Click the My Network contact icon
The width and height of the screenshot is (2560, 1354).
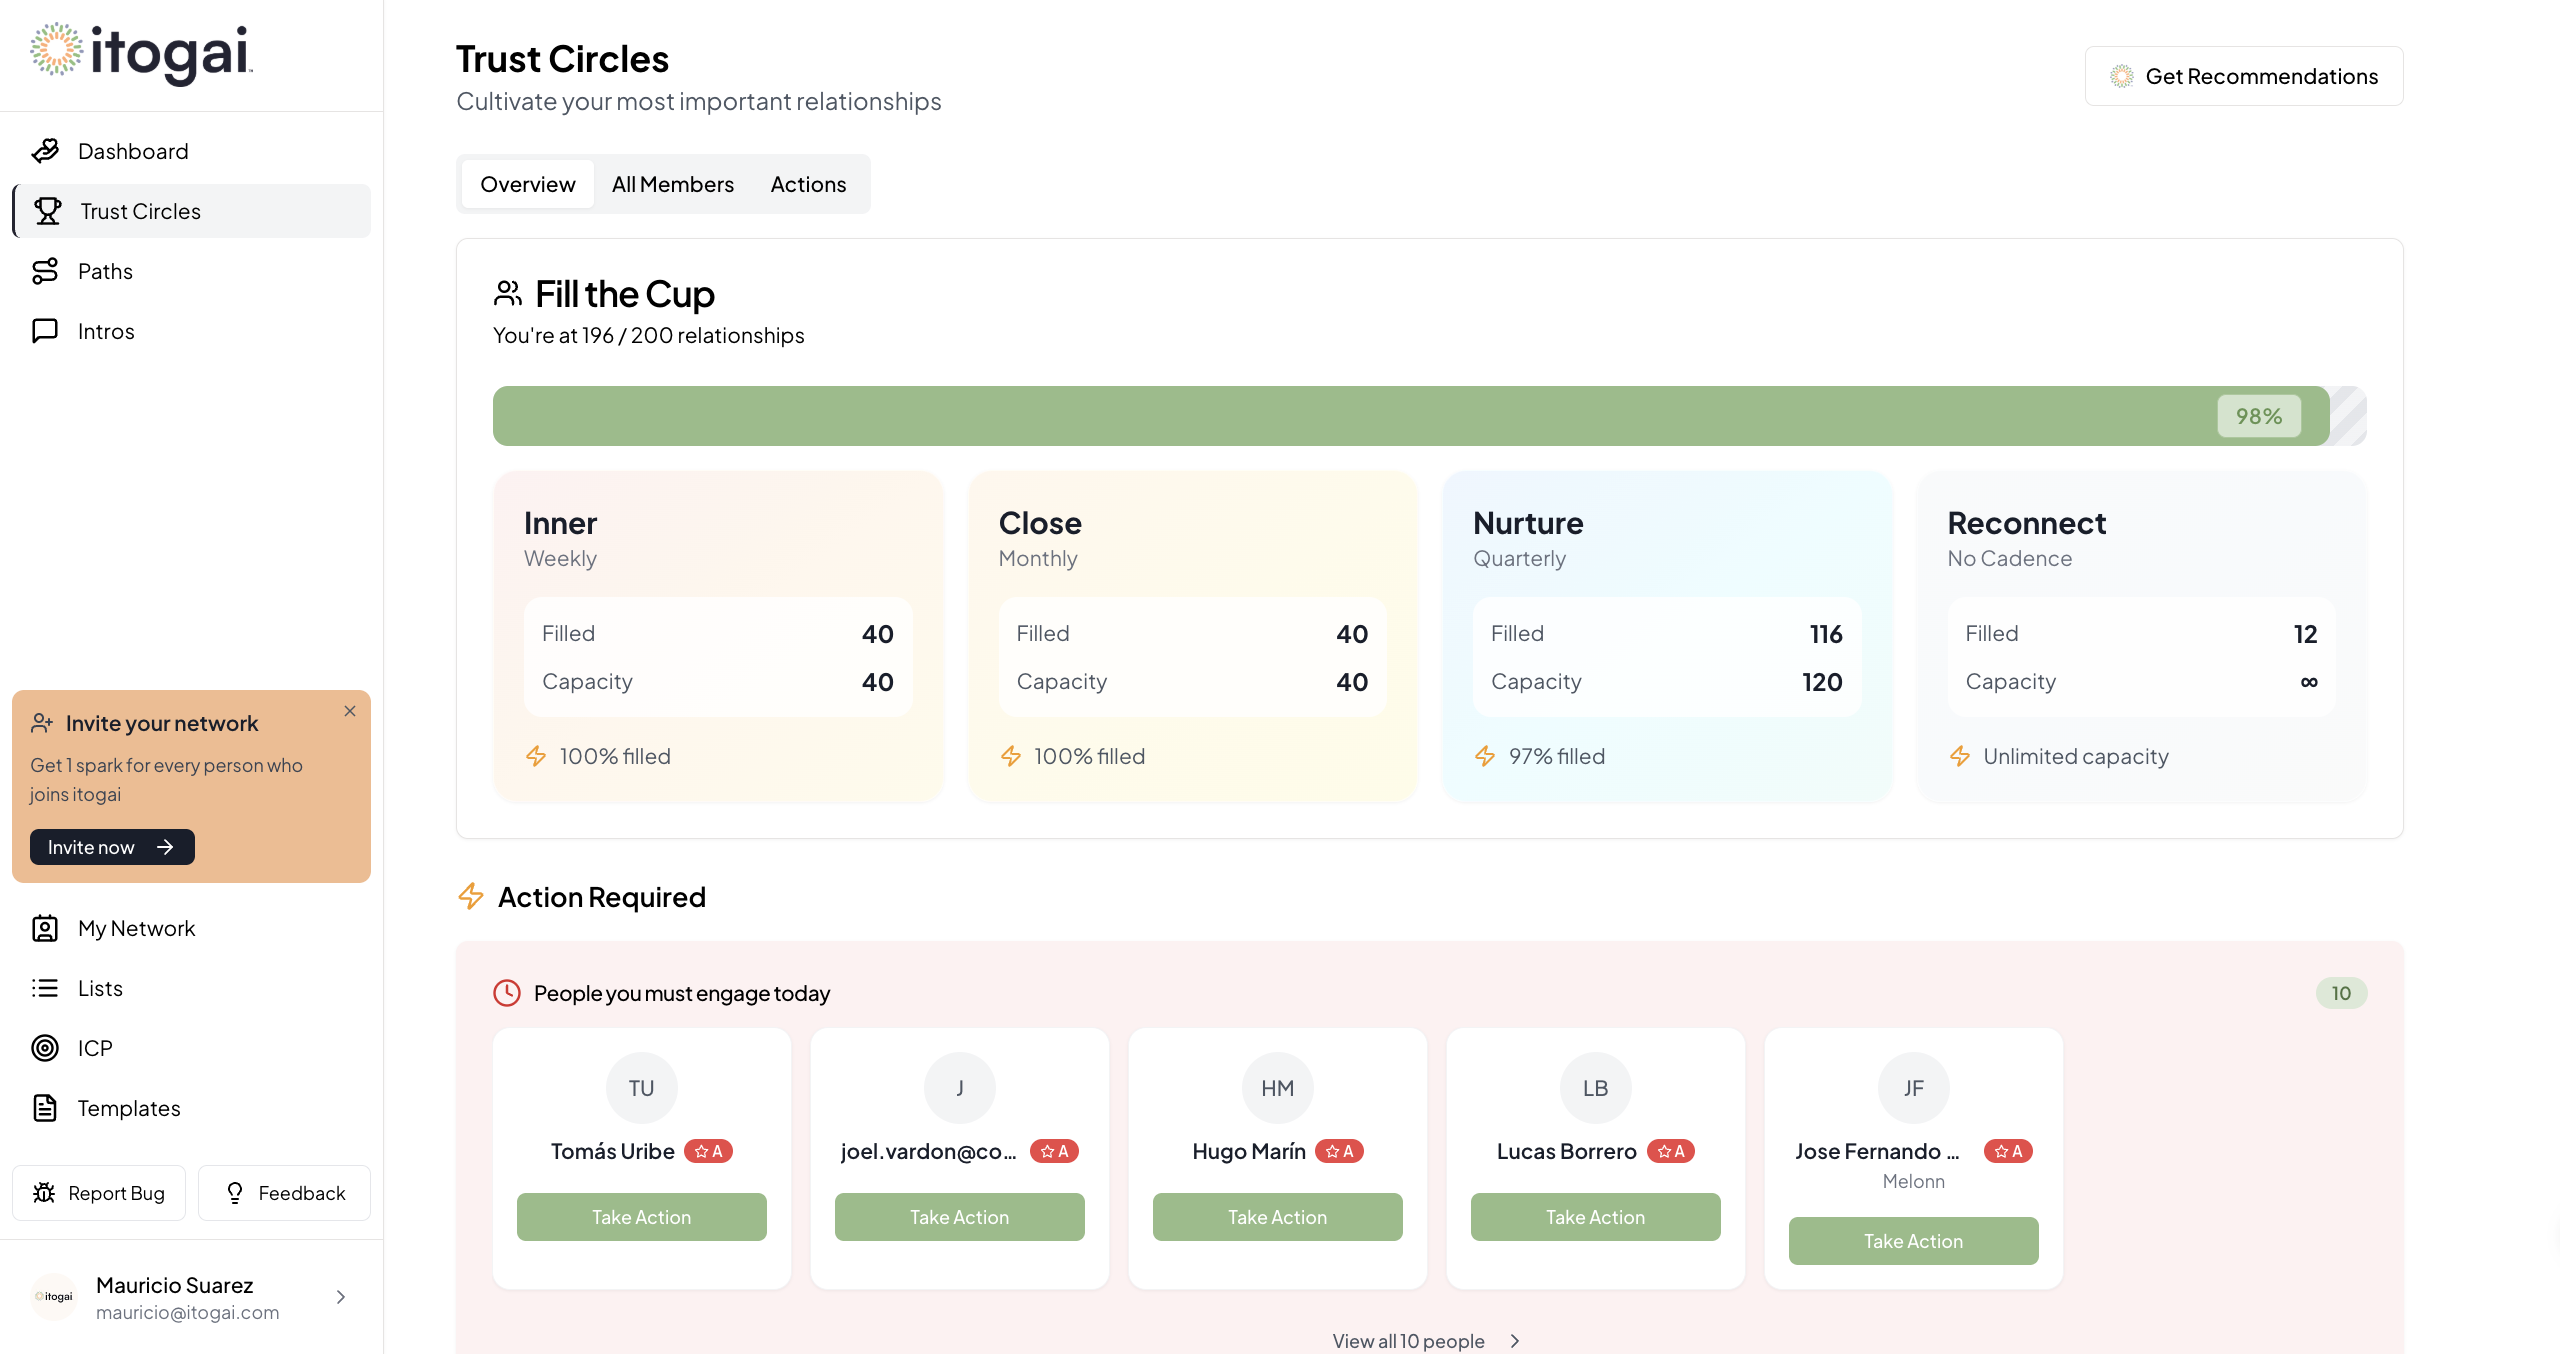point(46,928)
